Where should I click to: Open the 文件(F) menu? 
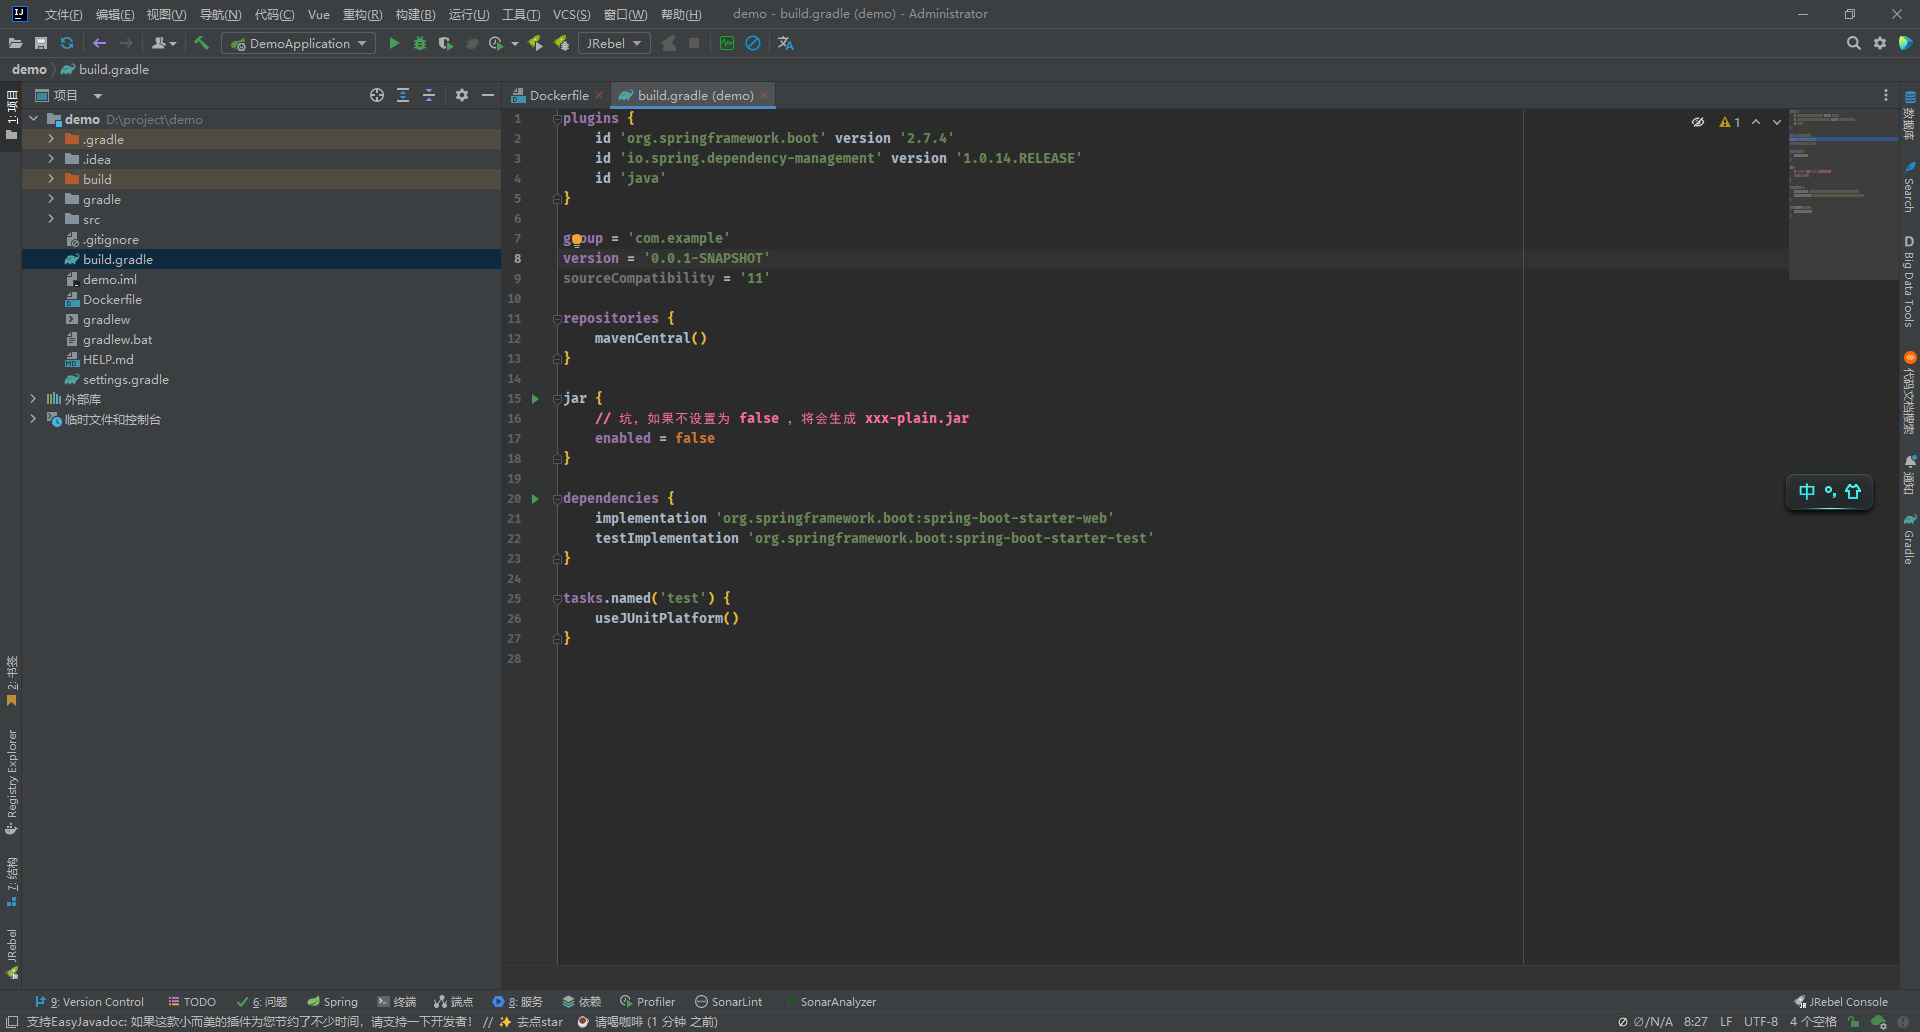click(x=63, y=14)
